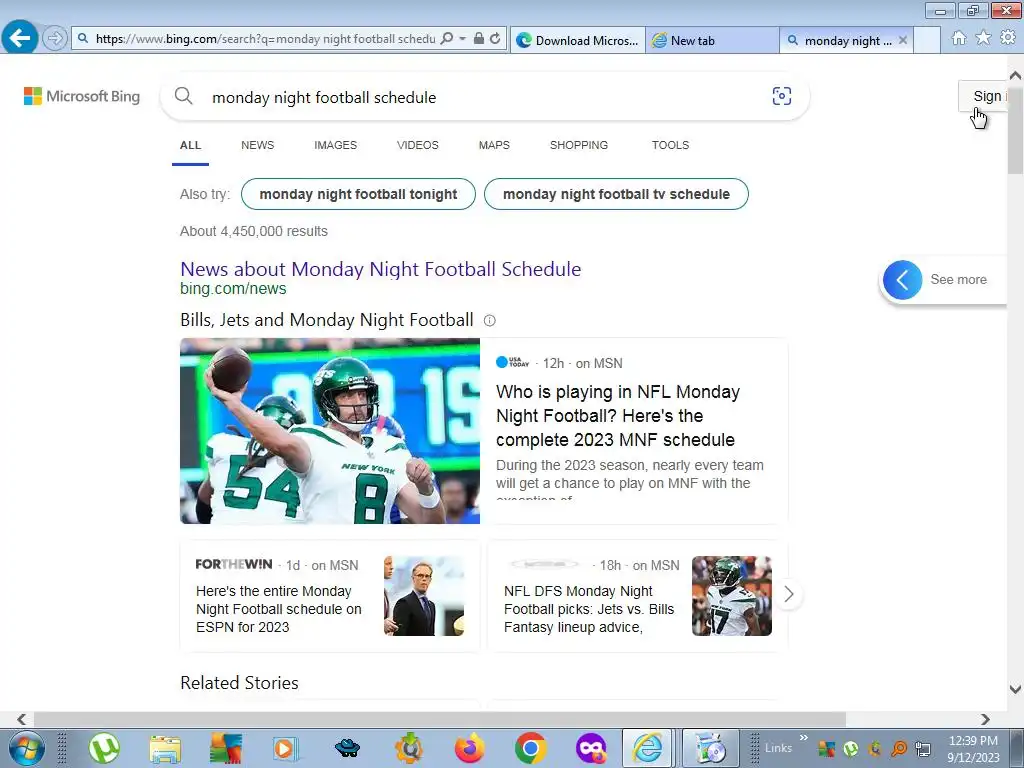Try 'monday night football tonight' suggestion
This screenshot has width=1024, height=768.
click(358, 194)
